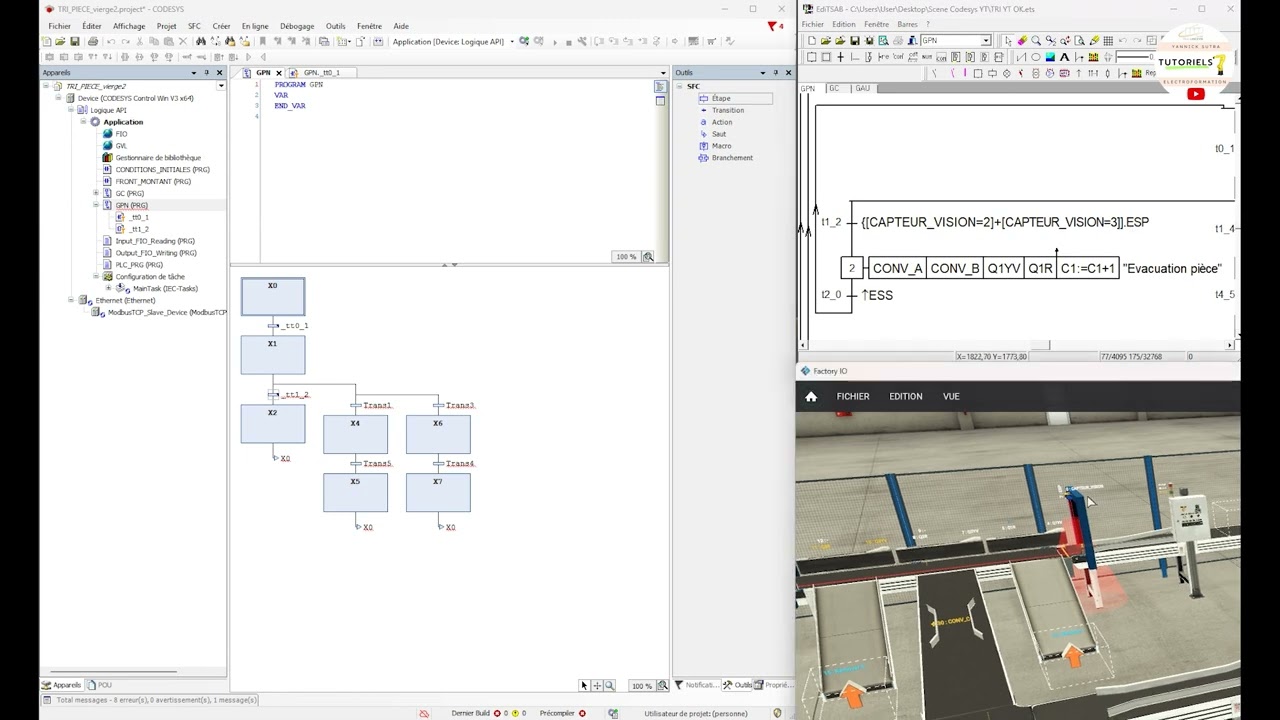The height and width of the screenshot is (720, 1280).
Task: Switch to the GAU tab in EdiTSAB
Action: click(862, 88)
